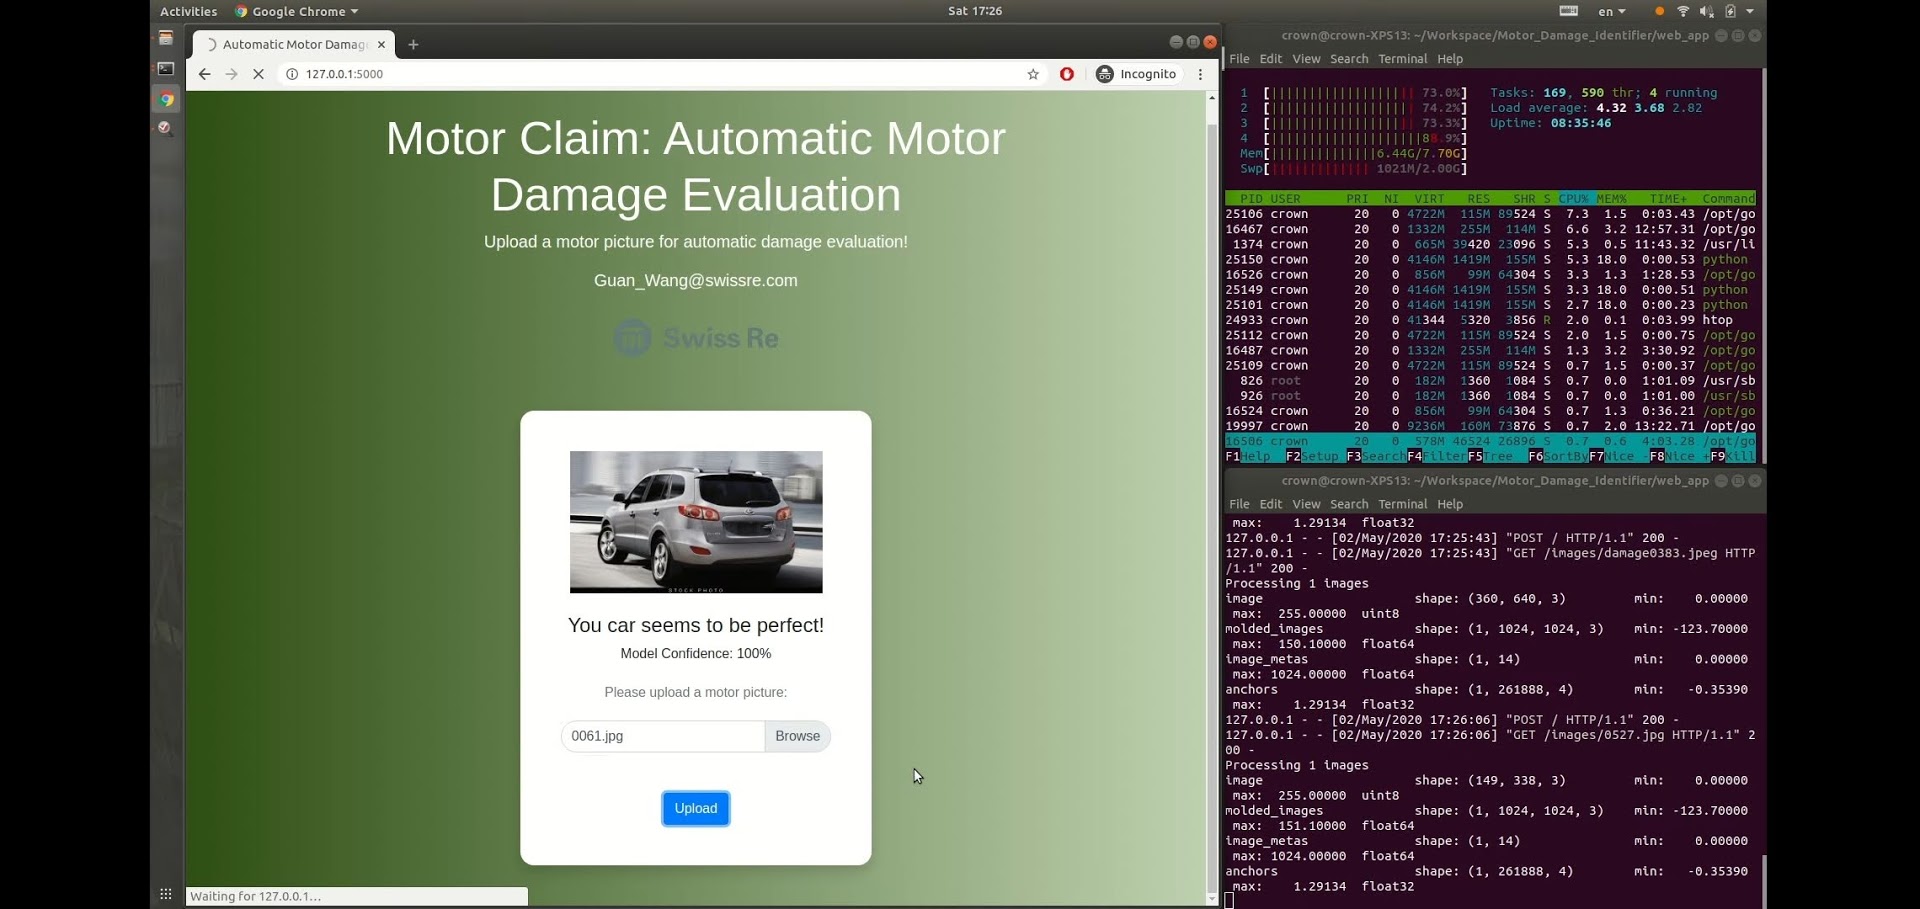This screenshot has width=1920, height=909.
Task: Click the orange recording indicator in top bar
Action: pyautogui.click(x=1659, y=11)
